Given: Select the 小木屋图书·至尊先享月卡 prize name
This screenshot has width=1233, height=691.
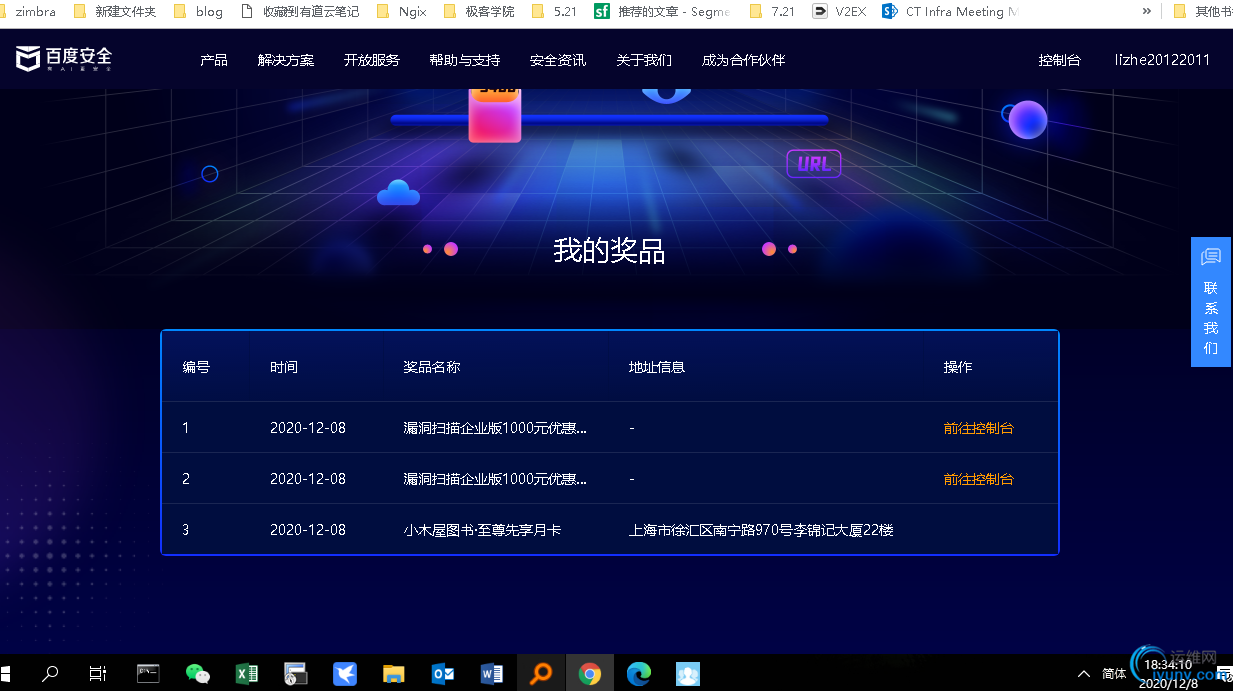Looking at the screenshot, I should coord(482,530).
